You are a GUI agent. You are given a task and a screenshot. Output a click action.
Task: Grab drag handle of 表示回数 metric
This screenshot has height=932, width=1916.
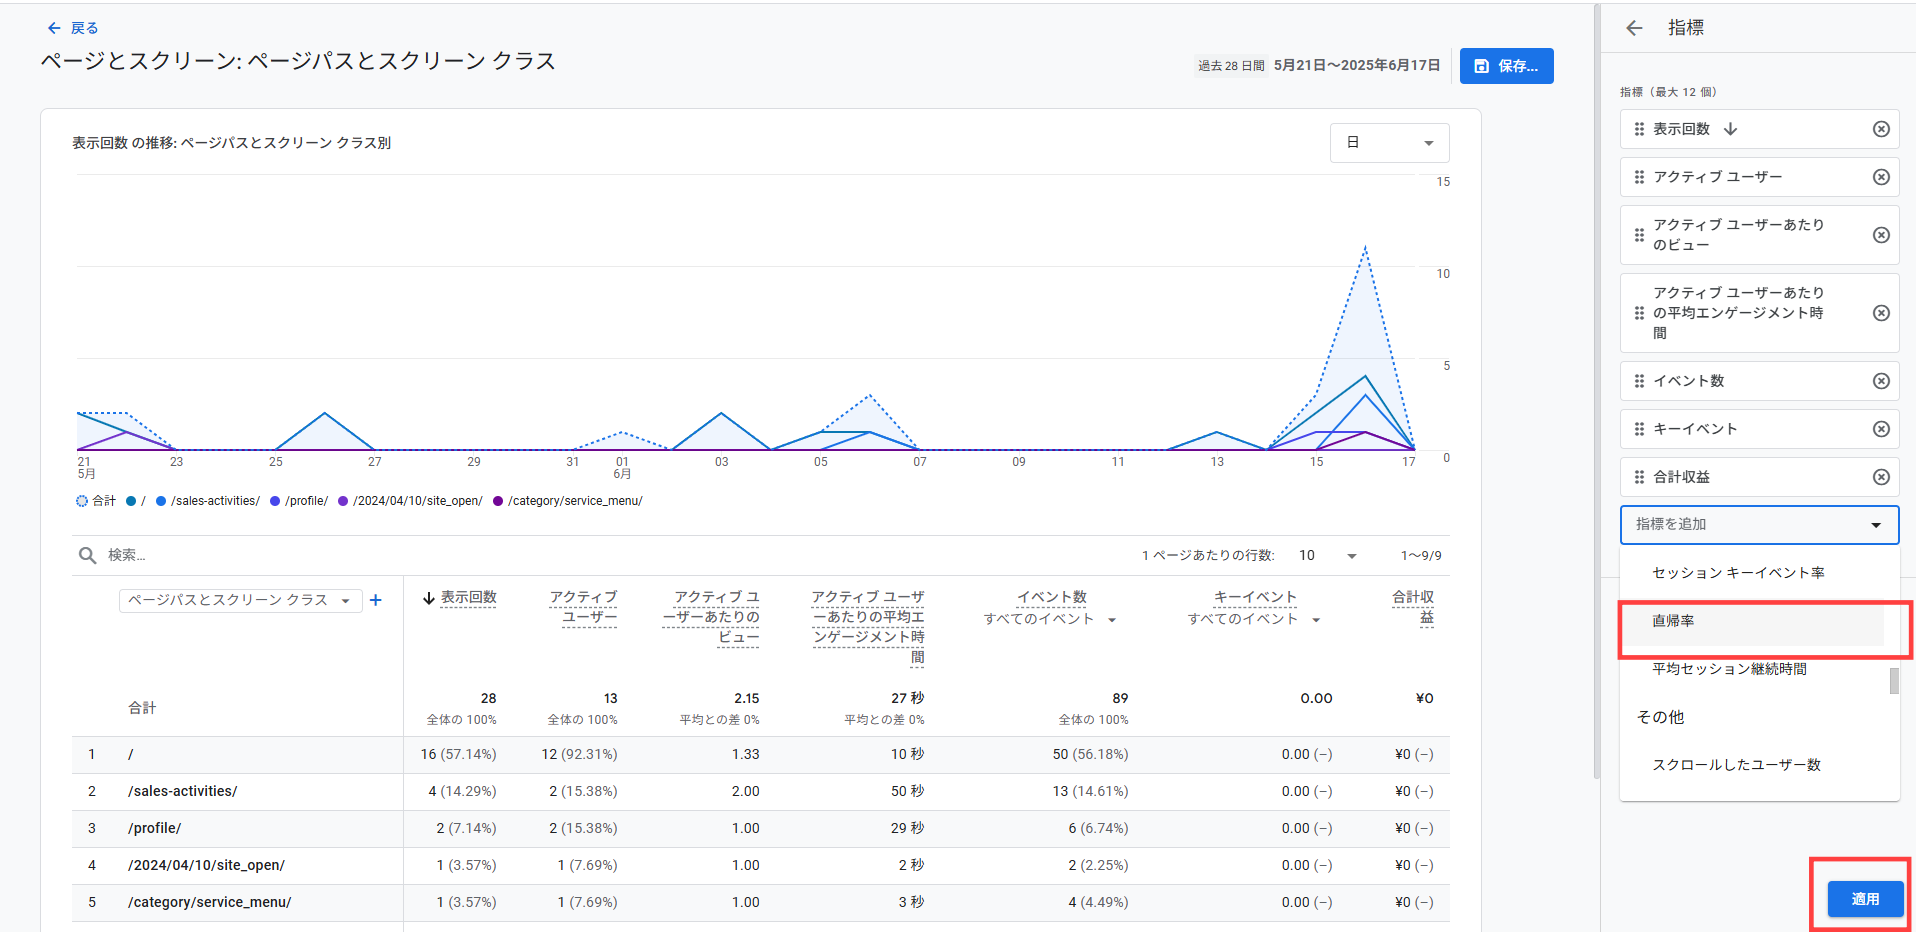(1639, 129)
